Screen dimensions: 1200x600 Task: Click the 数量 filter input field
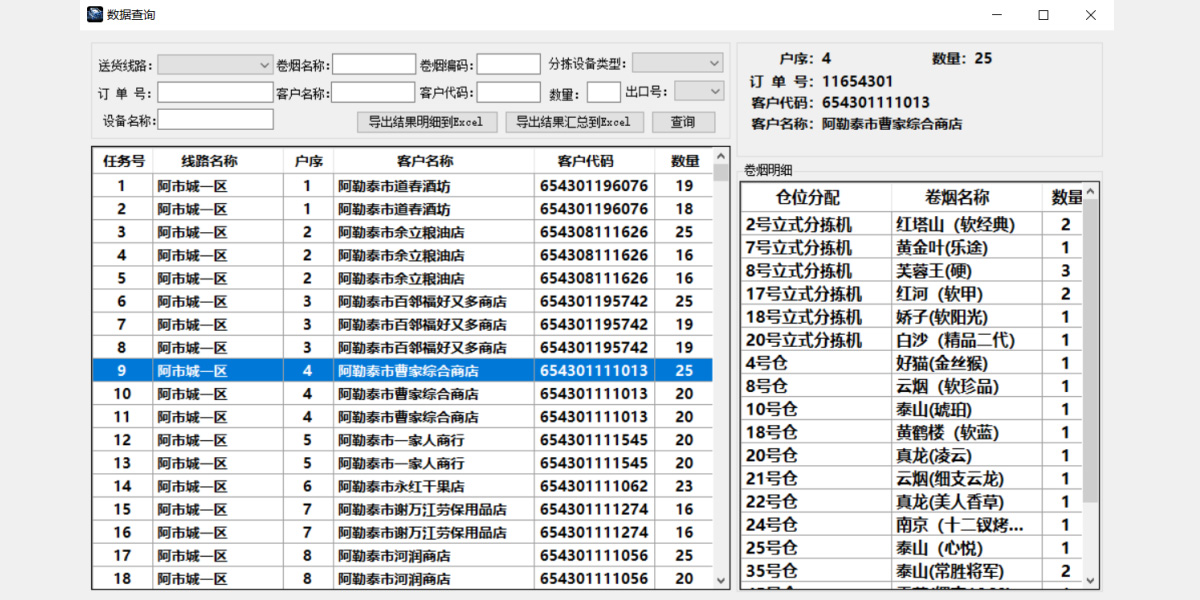pos(603,93)
